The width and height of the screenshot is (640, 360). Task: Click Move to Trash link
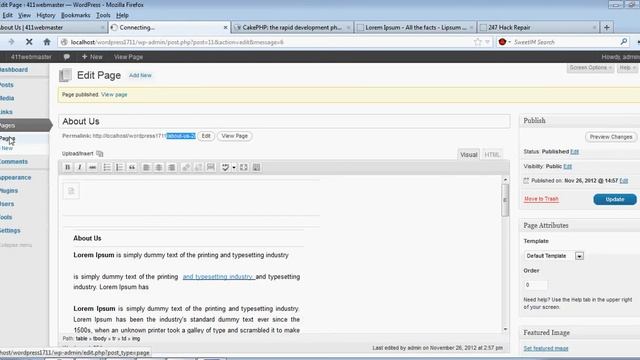pos(541,199)
